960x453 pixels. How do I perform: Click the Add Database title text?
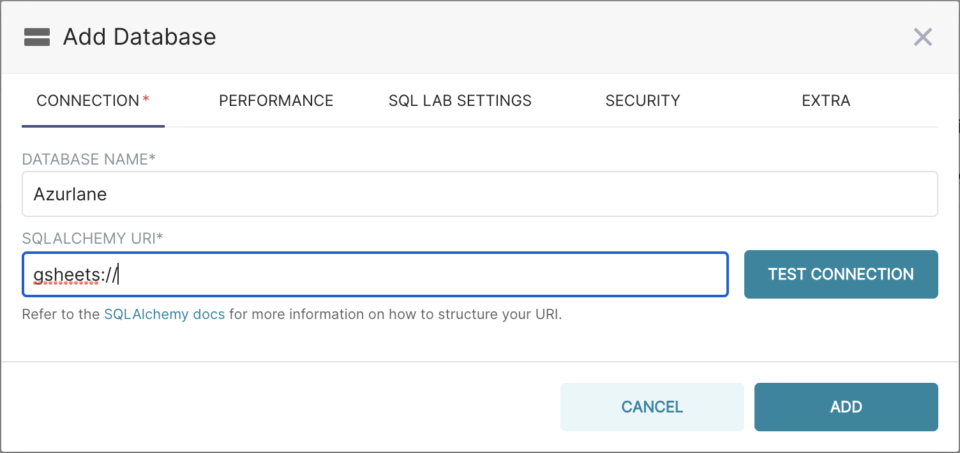coord(139,38)
